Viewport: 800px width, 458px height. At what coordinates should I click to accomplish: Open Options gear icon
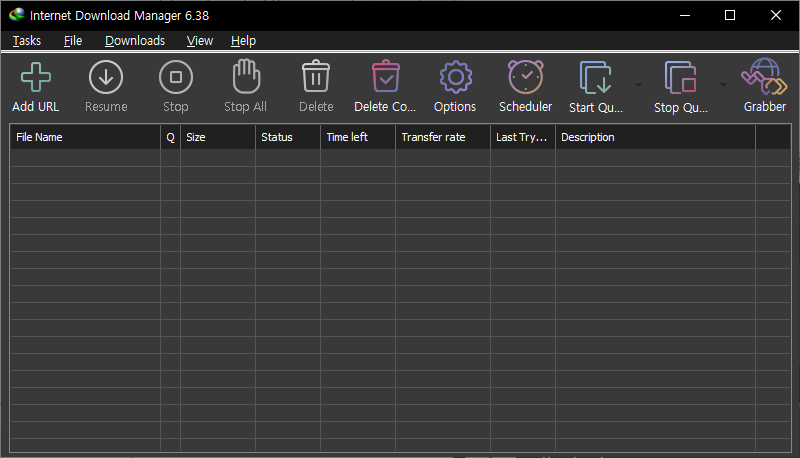tap(456, 77)
